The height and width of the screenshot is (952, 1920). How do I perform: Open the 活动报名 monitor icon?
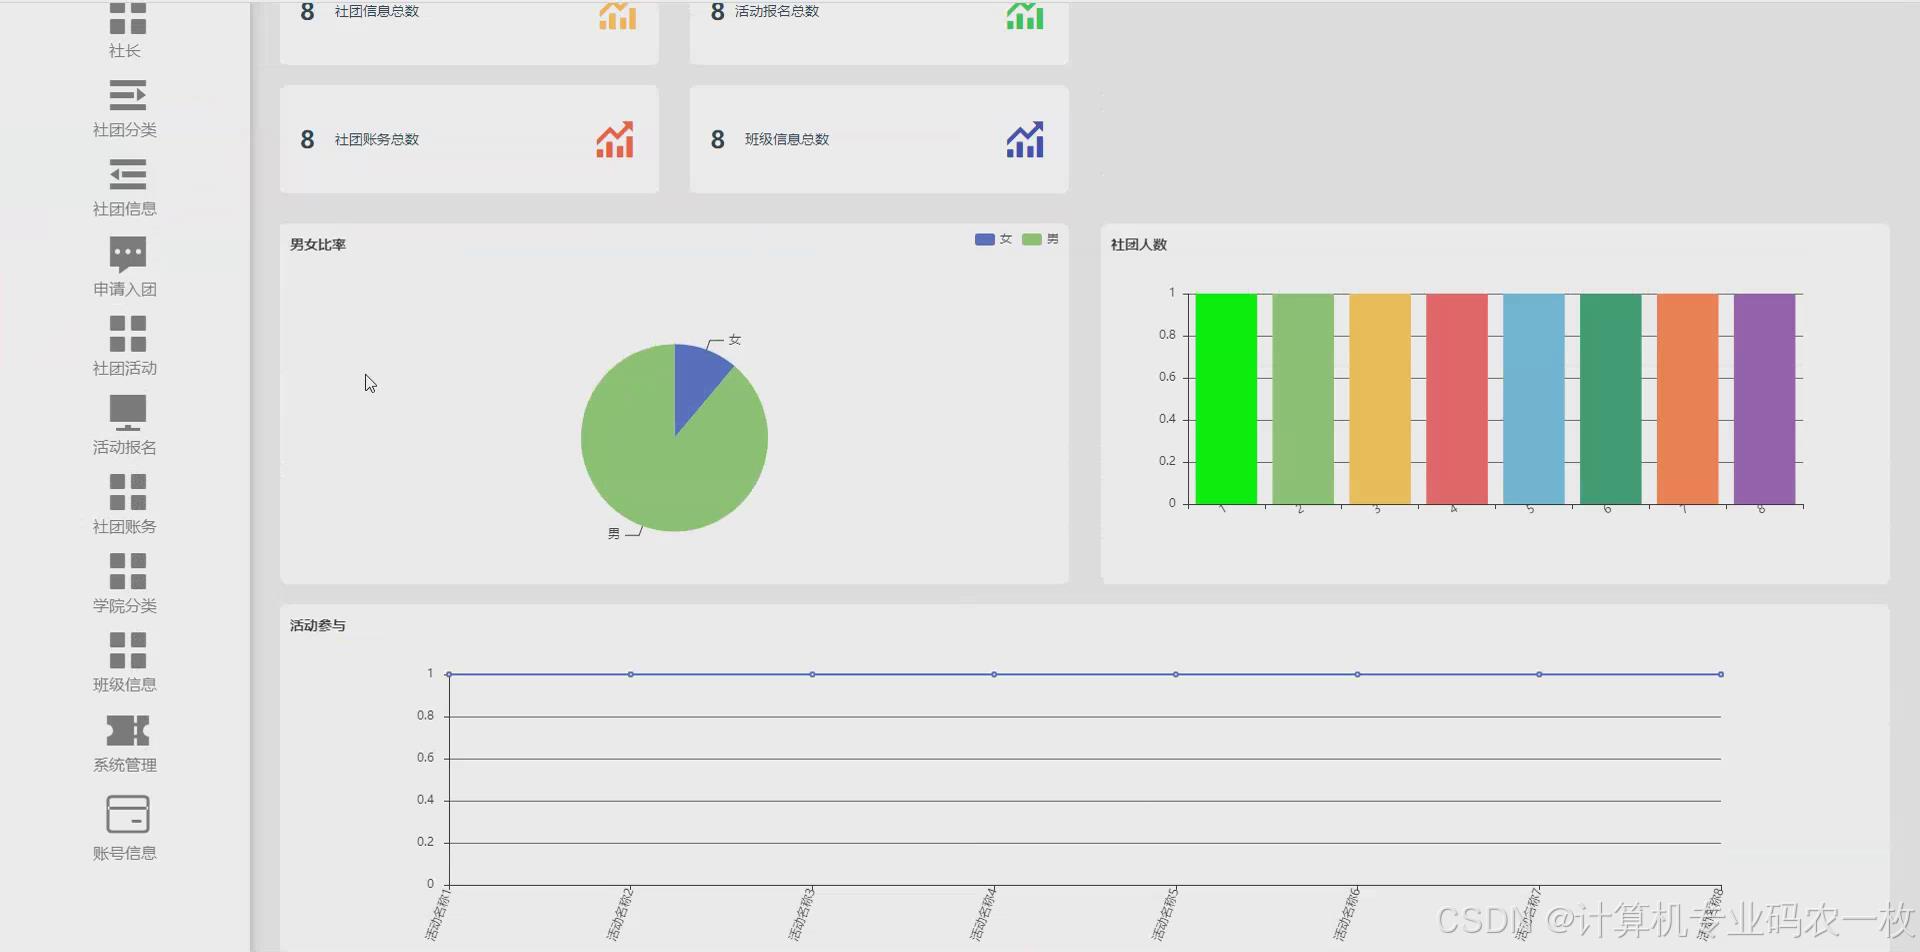click(127, 412)
